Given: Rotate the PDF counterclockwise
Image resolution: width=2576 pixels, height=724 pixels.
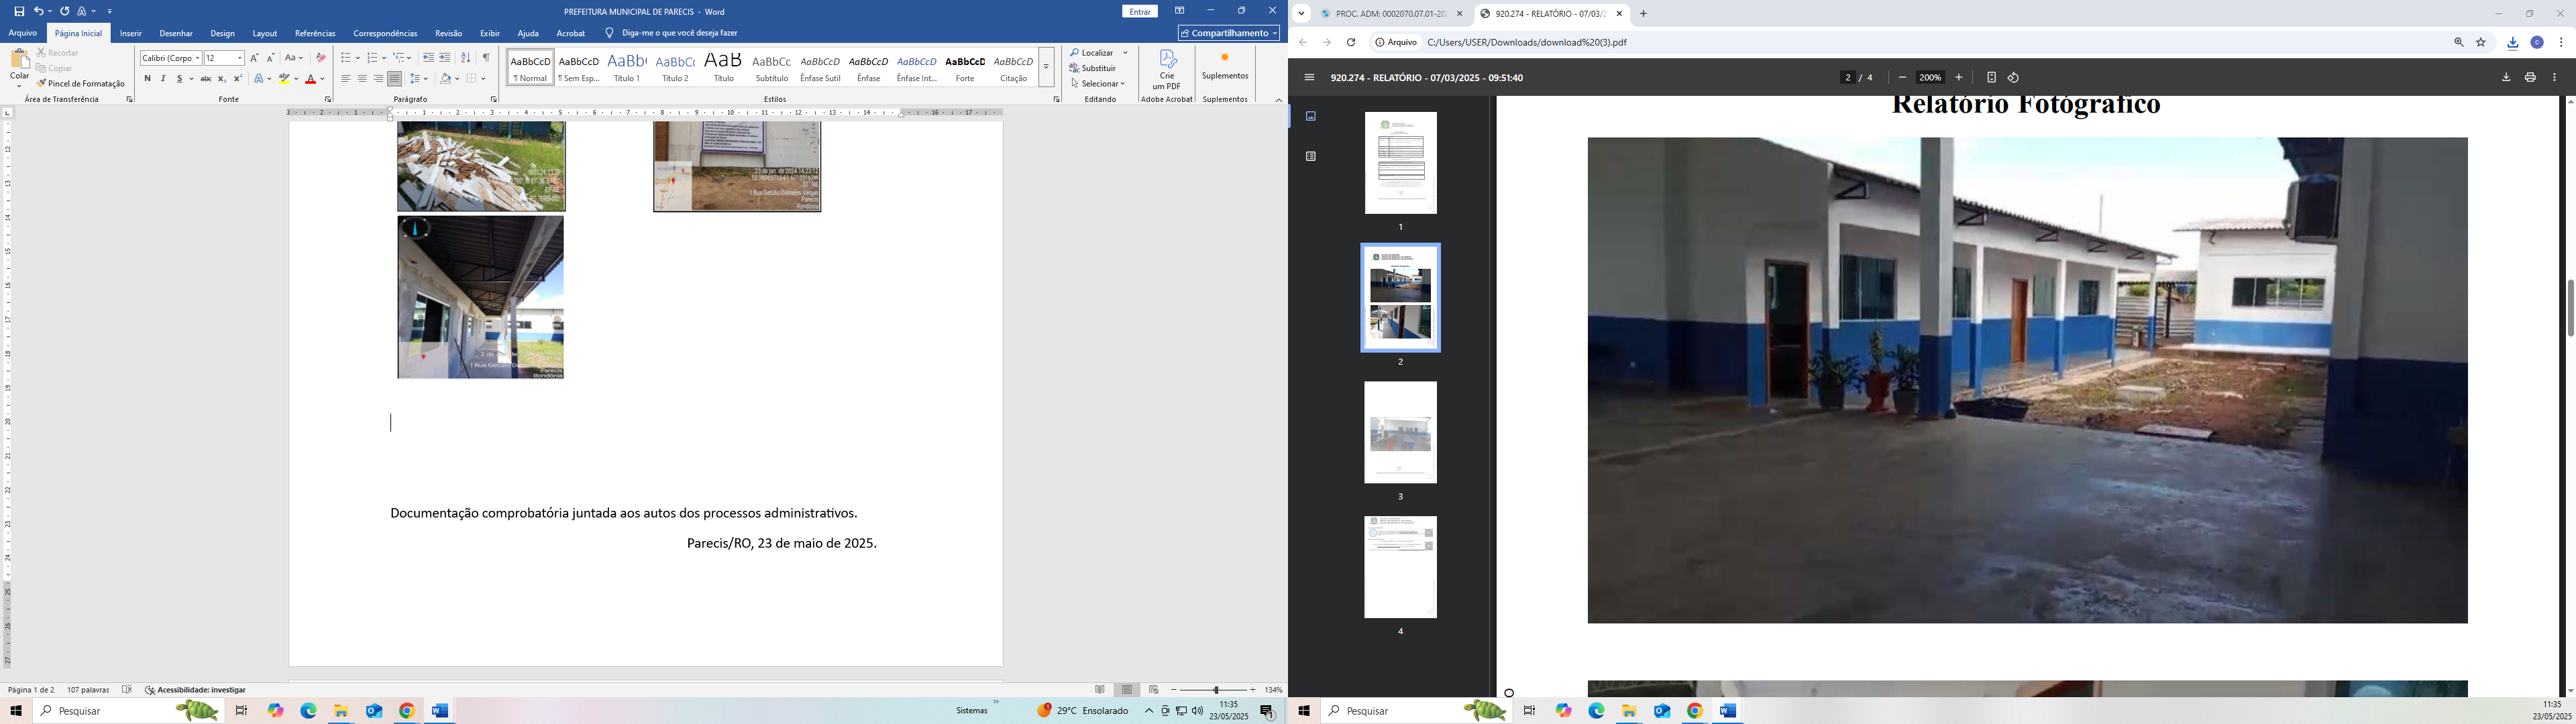Looking at the screenshot, I should point(2014,78).
